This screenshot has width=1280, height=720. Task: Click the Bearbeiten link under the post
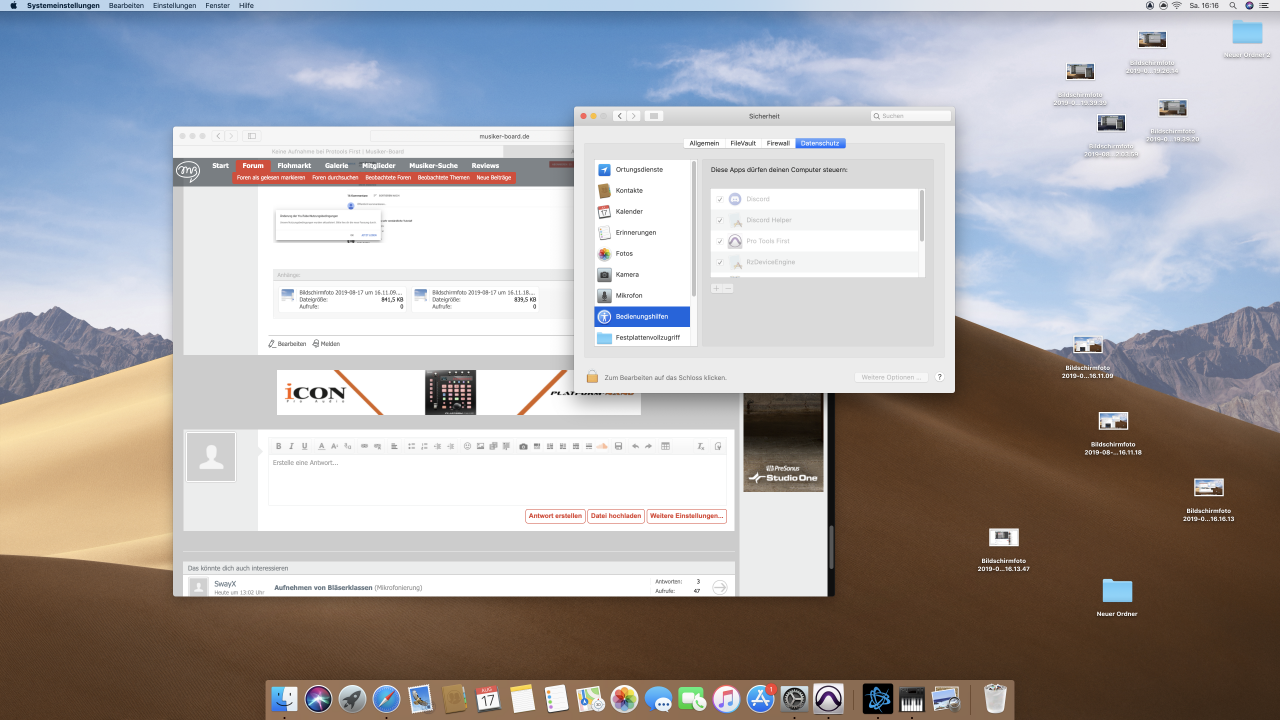(288, 343)
